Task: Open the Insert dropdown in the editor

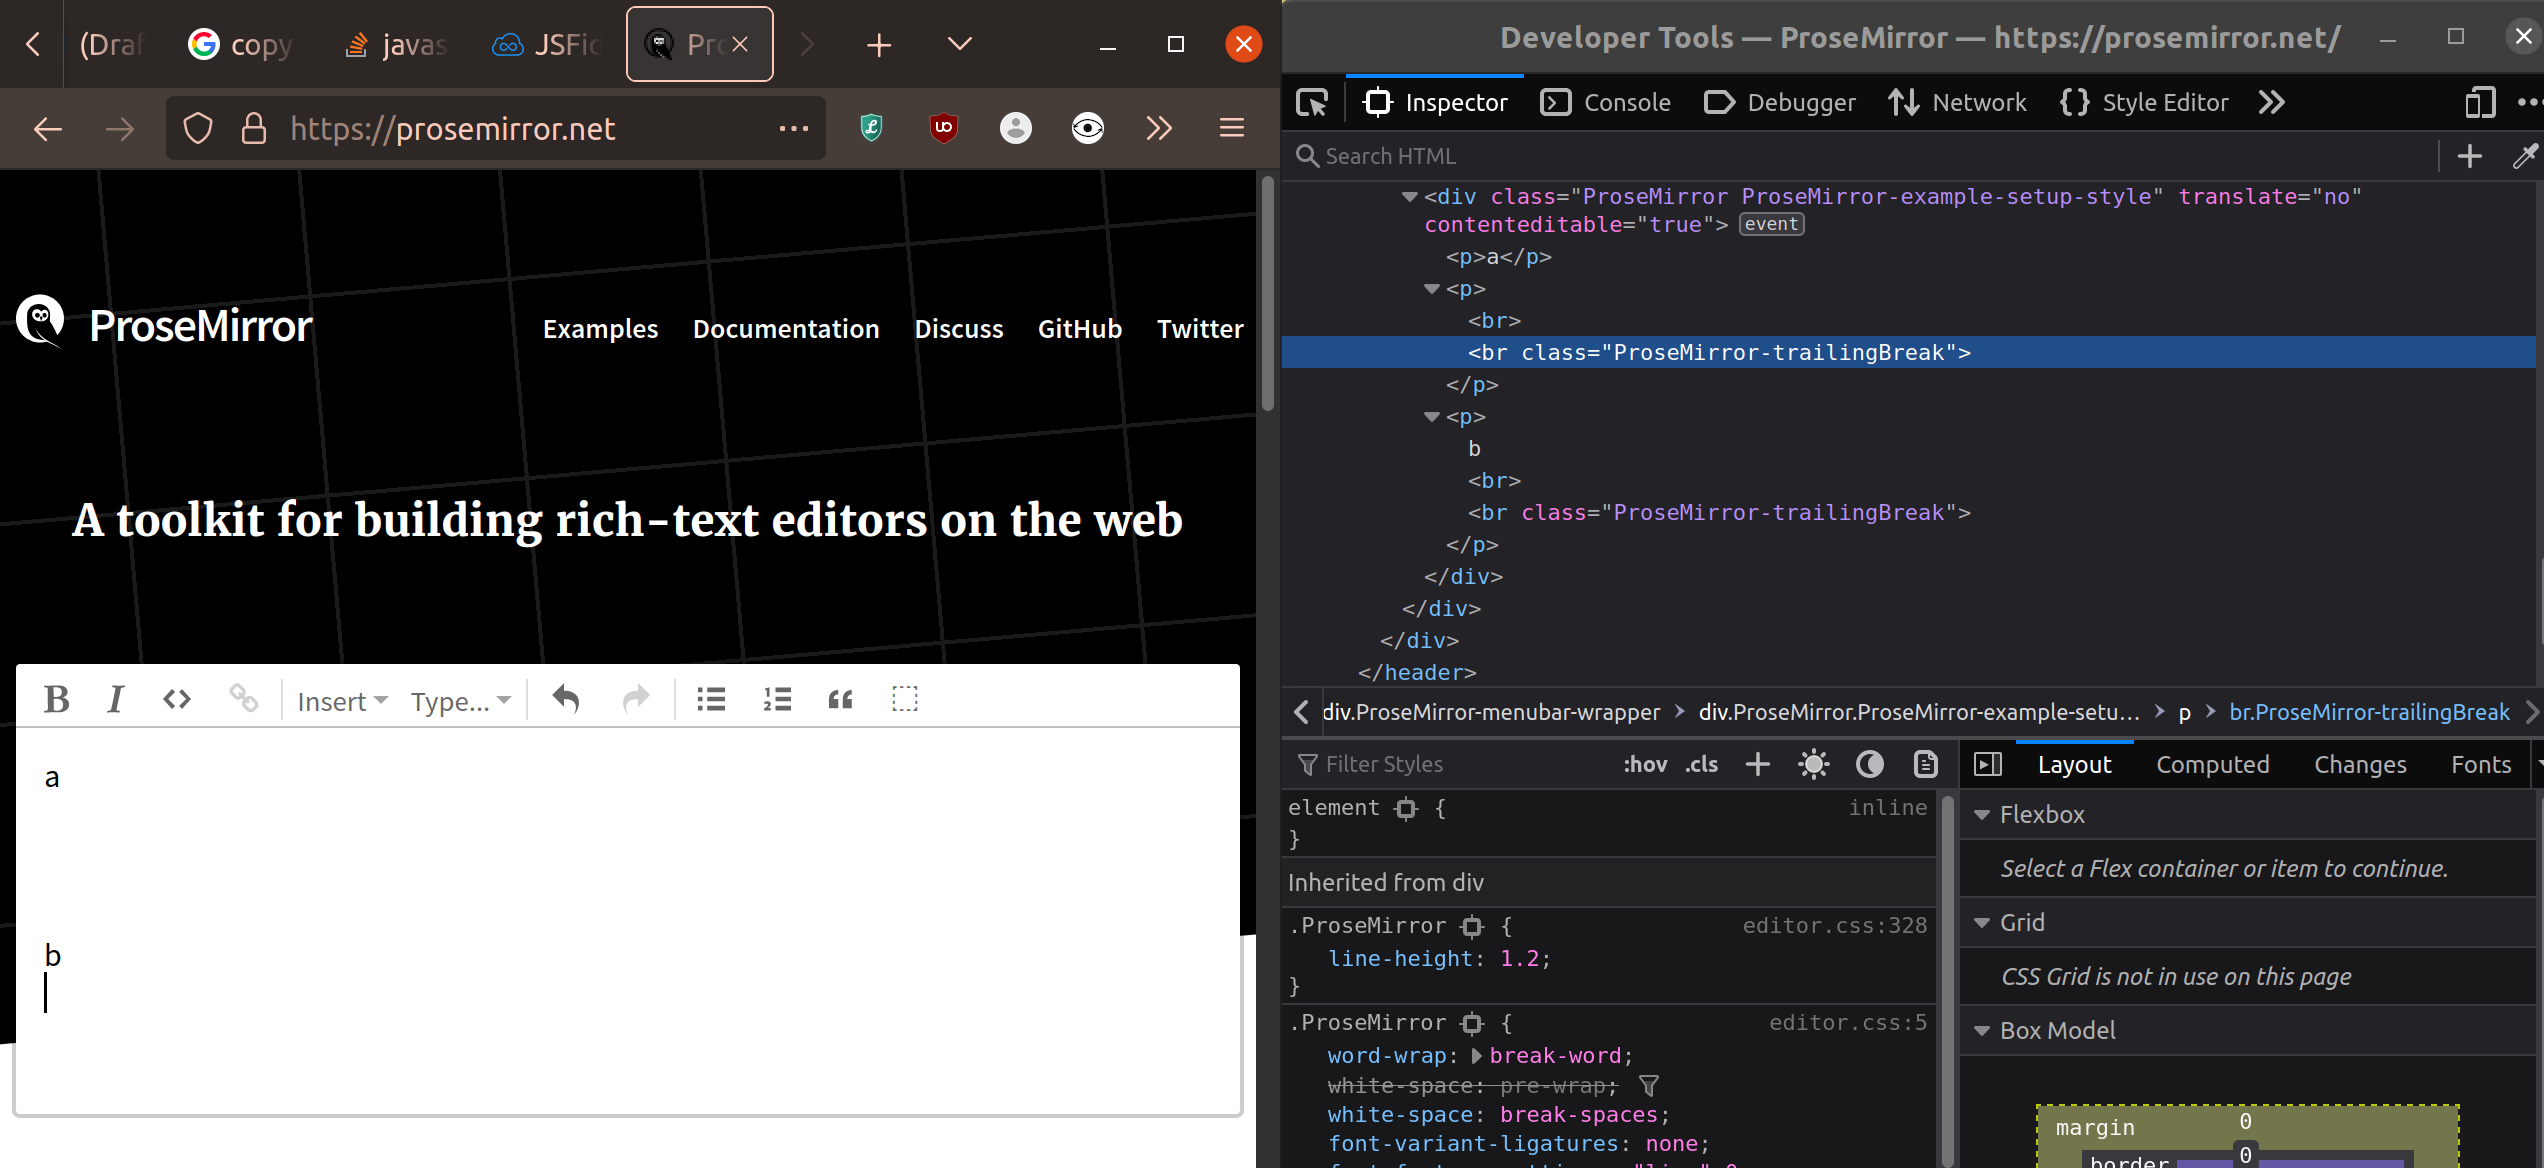Action: point(340,701)
